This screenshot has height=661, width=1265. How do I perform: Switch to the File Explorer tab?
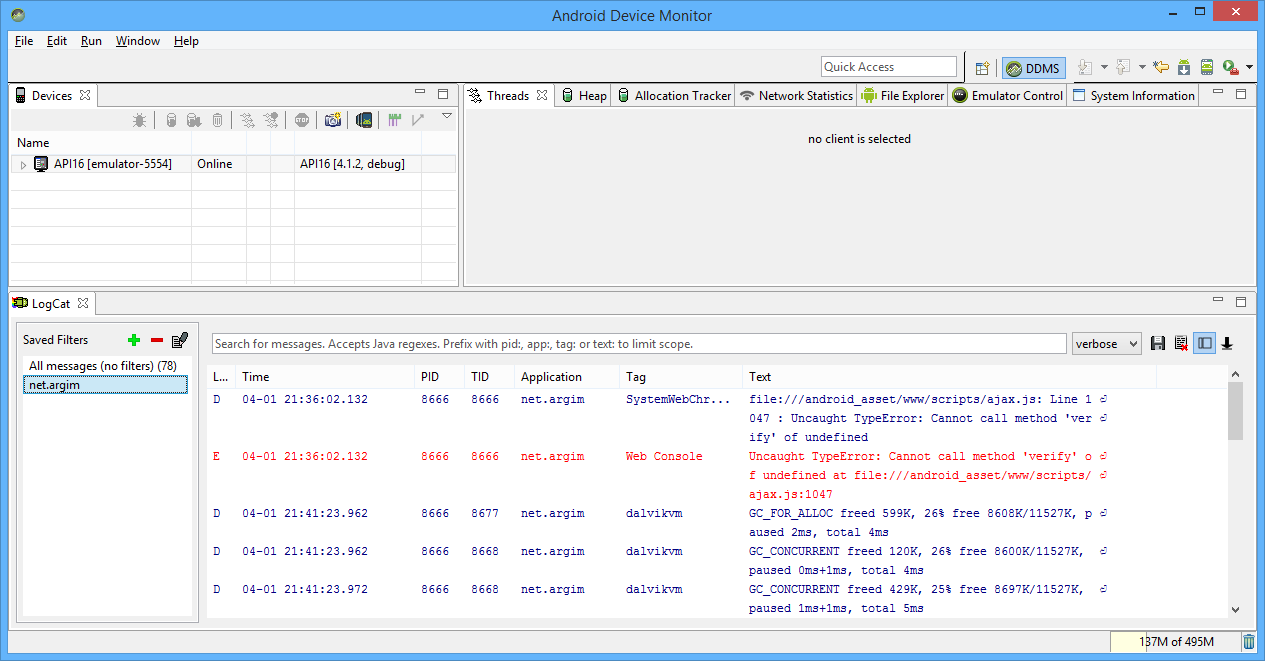(902, 95)
